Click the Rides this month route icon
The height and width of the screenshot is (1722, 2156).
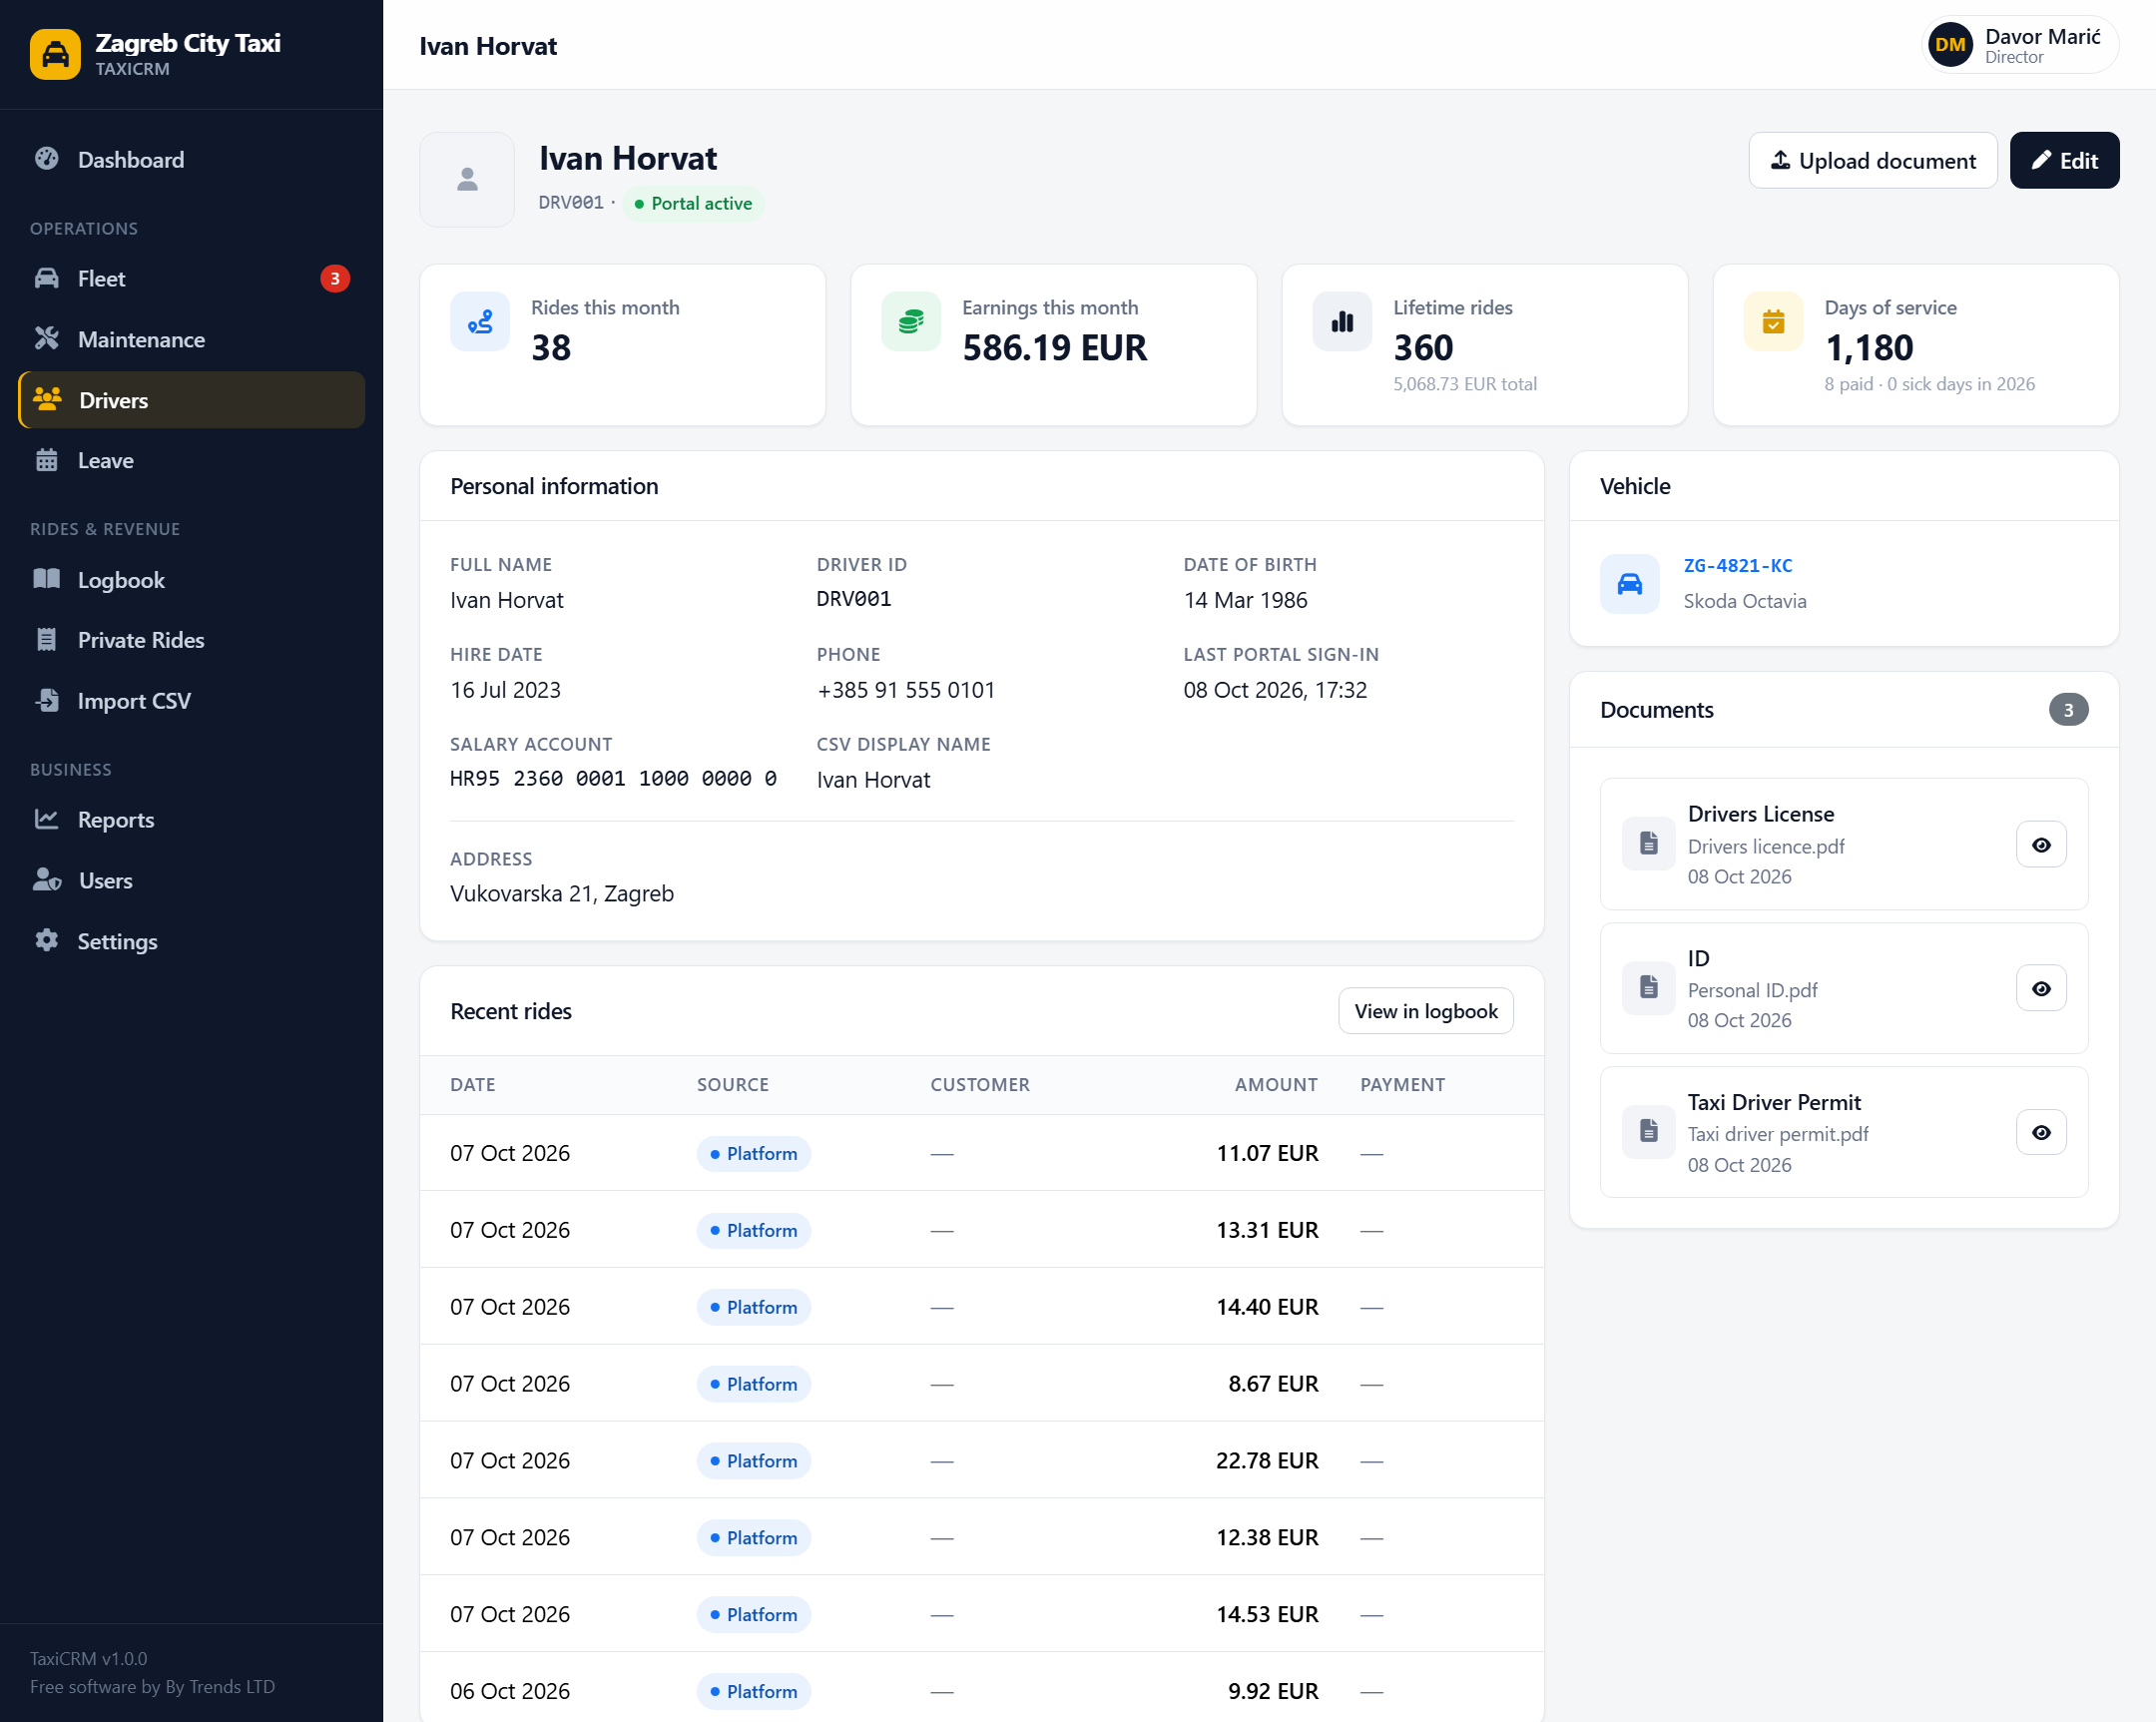click(480, 321)
